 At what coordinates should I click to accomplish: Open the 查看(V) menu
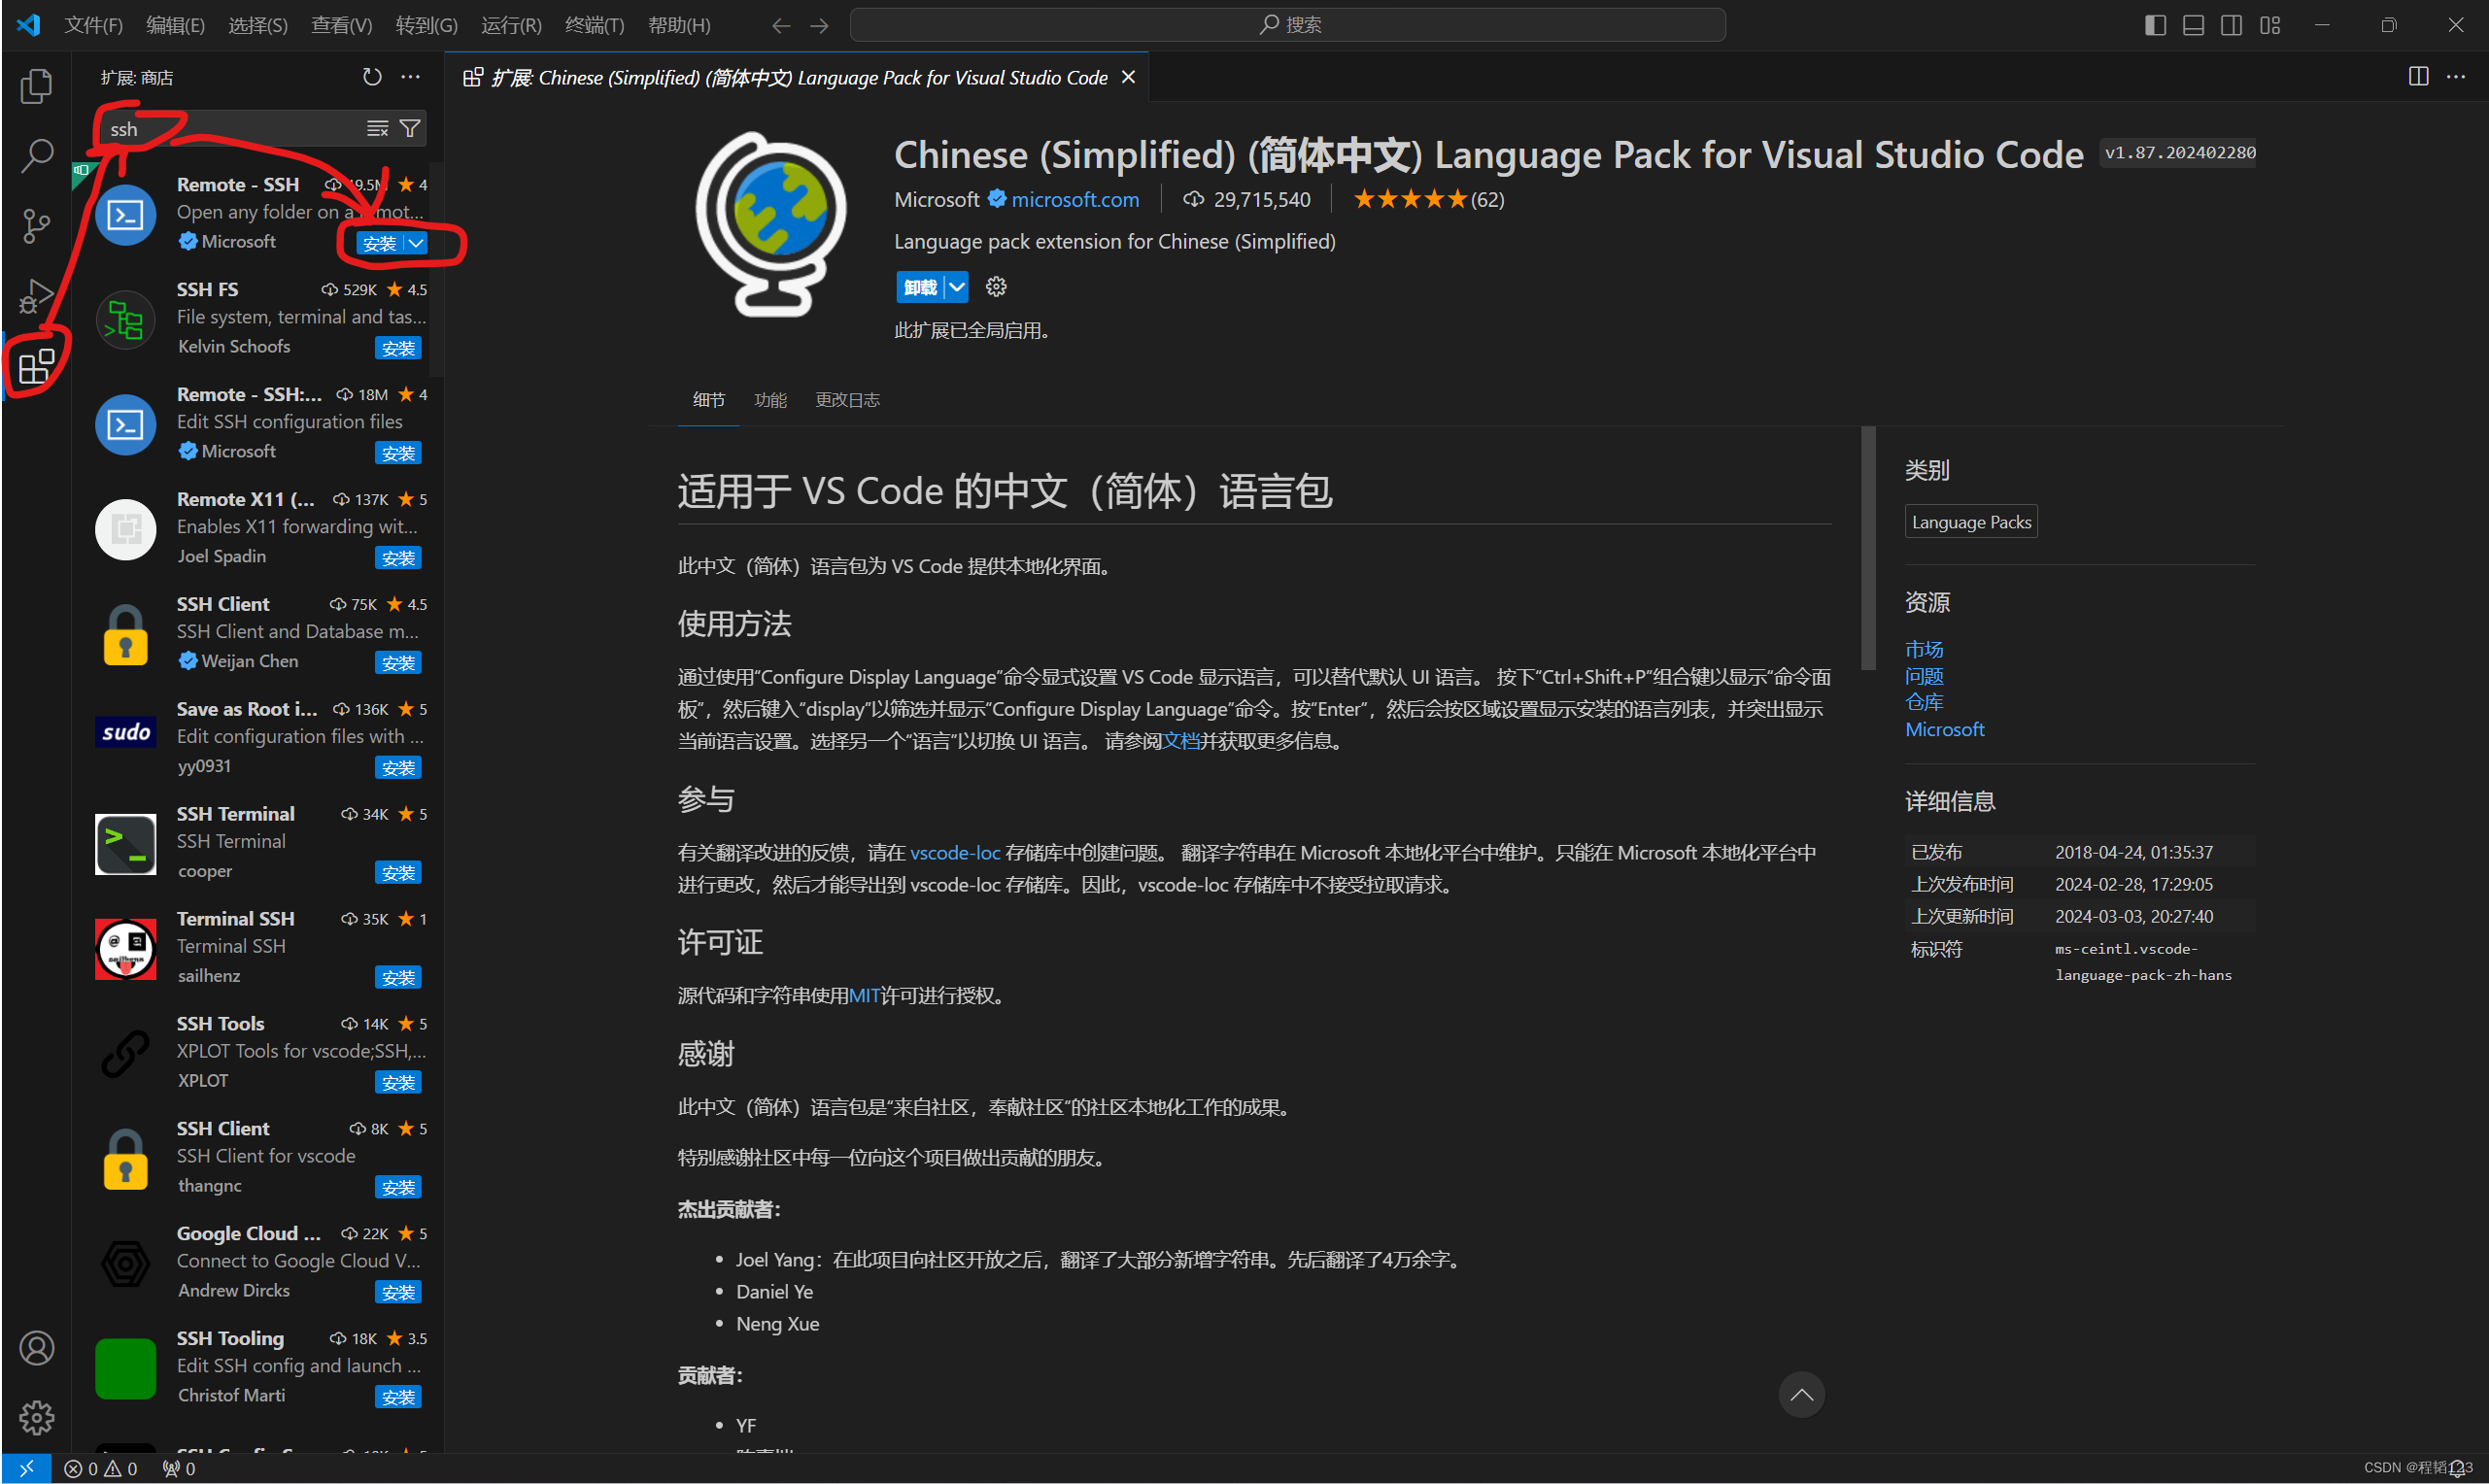point(341,25)
